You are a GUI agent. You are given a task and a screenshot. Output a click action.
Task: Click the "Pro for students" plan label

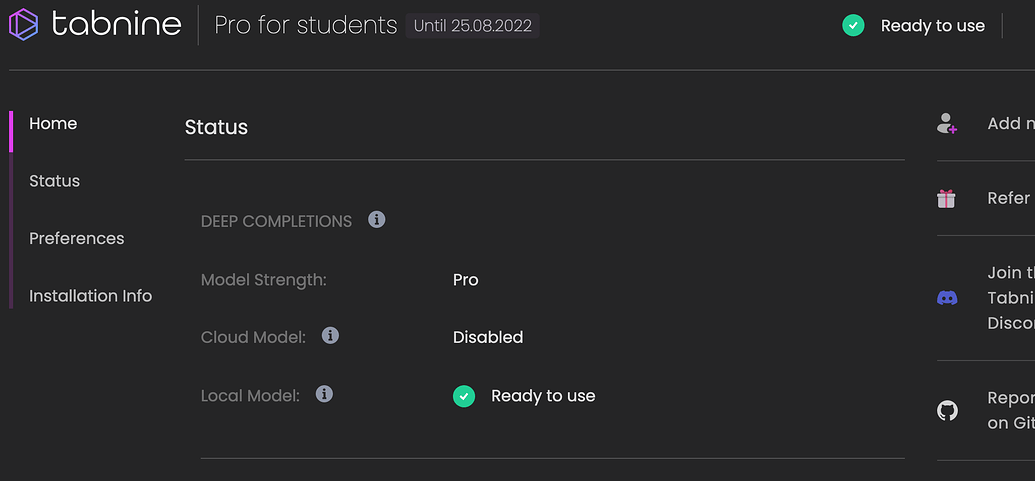[x=306, y=25]
